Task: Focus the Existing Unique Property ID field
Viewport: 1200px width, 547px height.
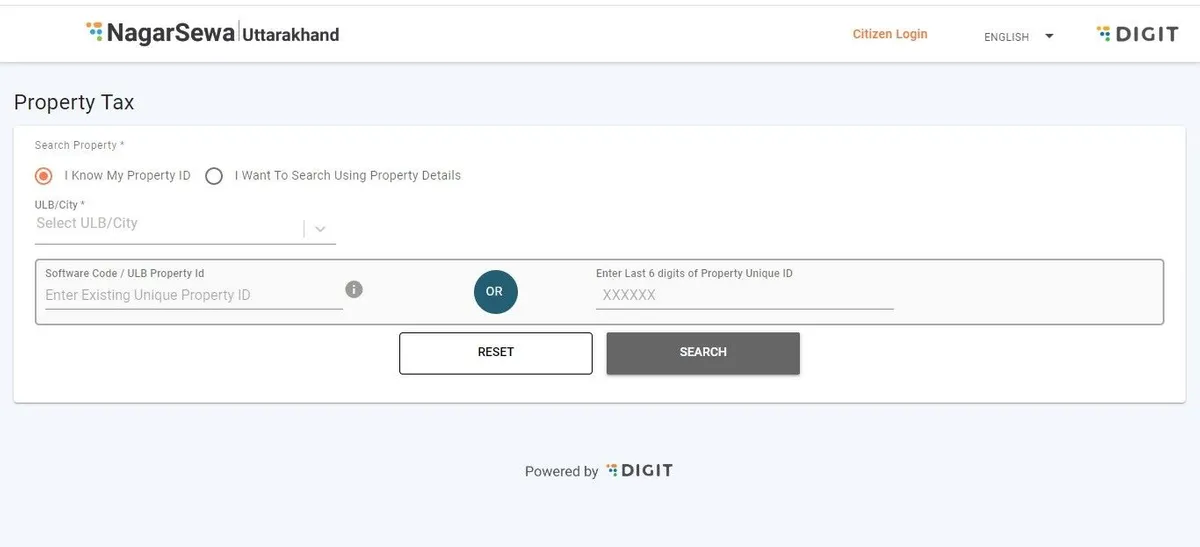Action: [193, 295]
